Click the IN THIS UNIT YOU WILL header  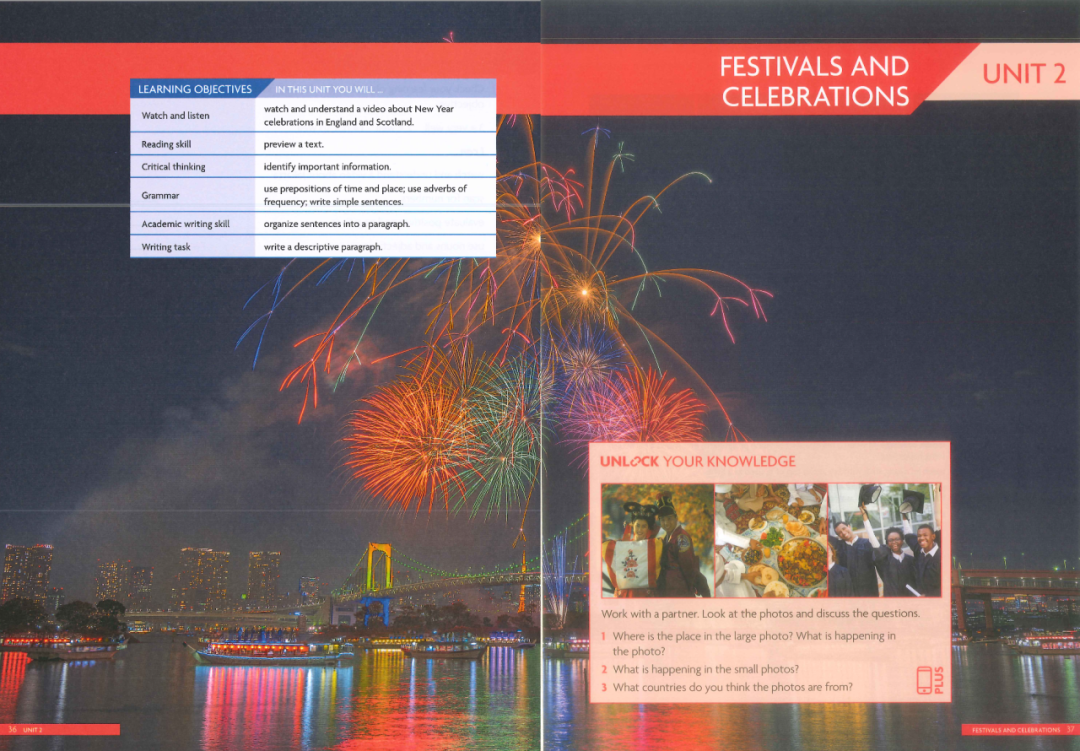pos(329,90)
